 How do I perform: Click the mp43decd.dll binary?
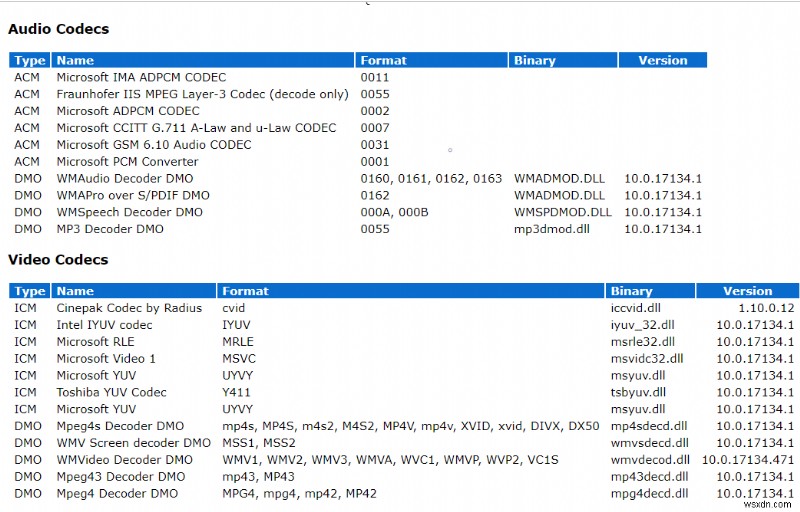649,476
